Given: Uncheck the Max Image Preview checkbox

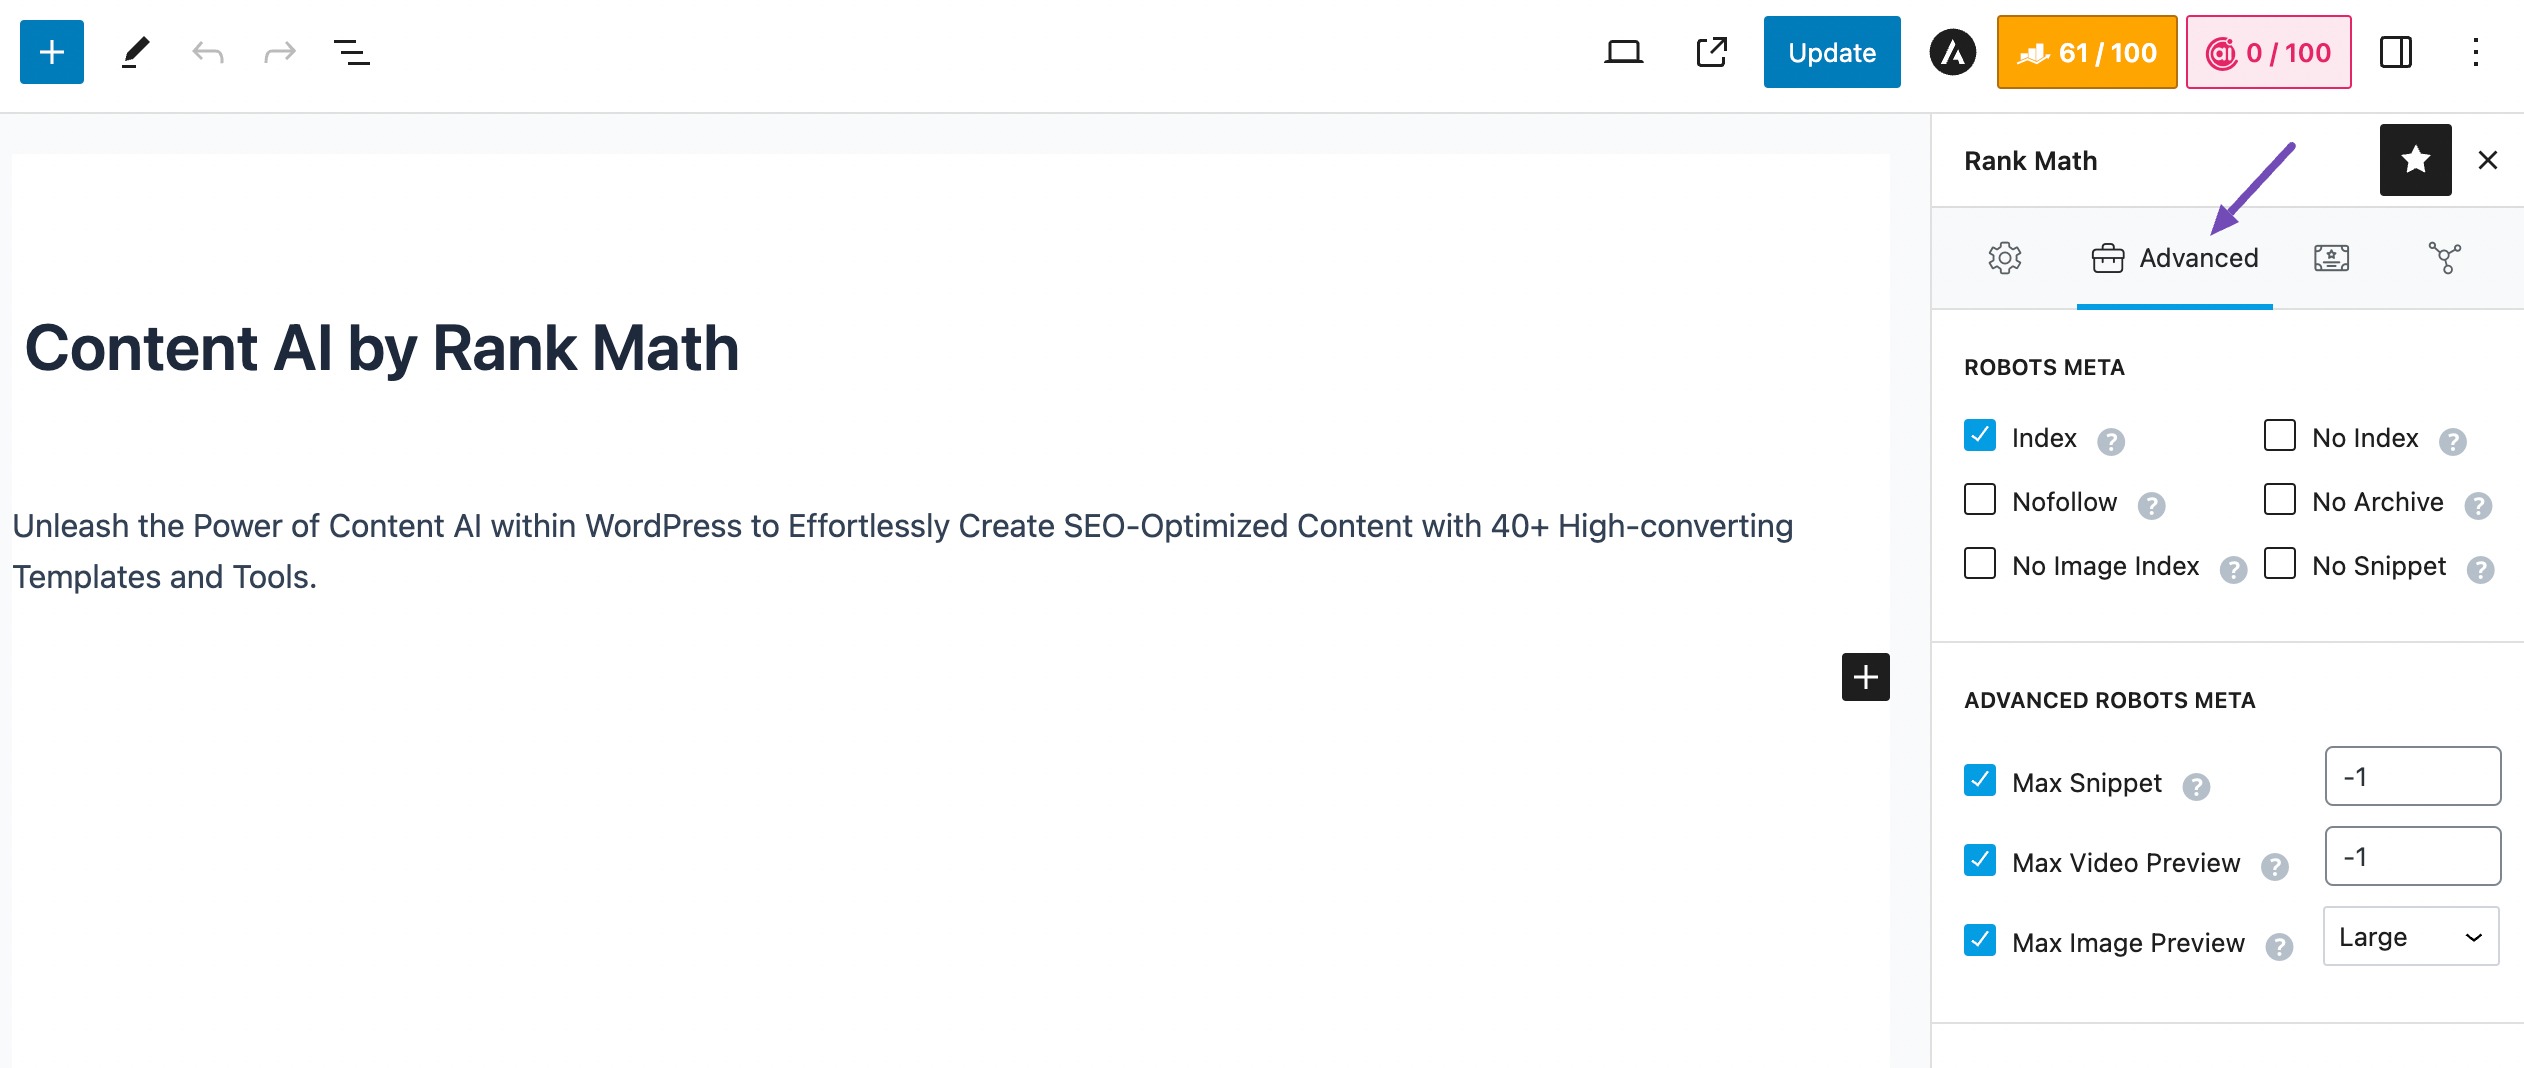Looking at the screenshot, I should (1980, 940).
